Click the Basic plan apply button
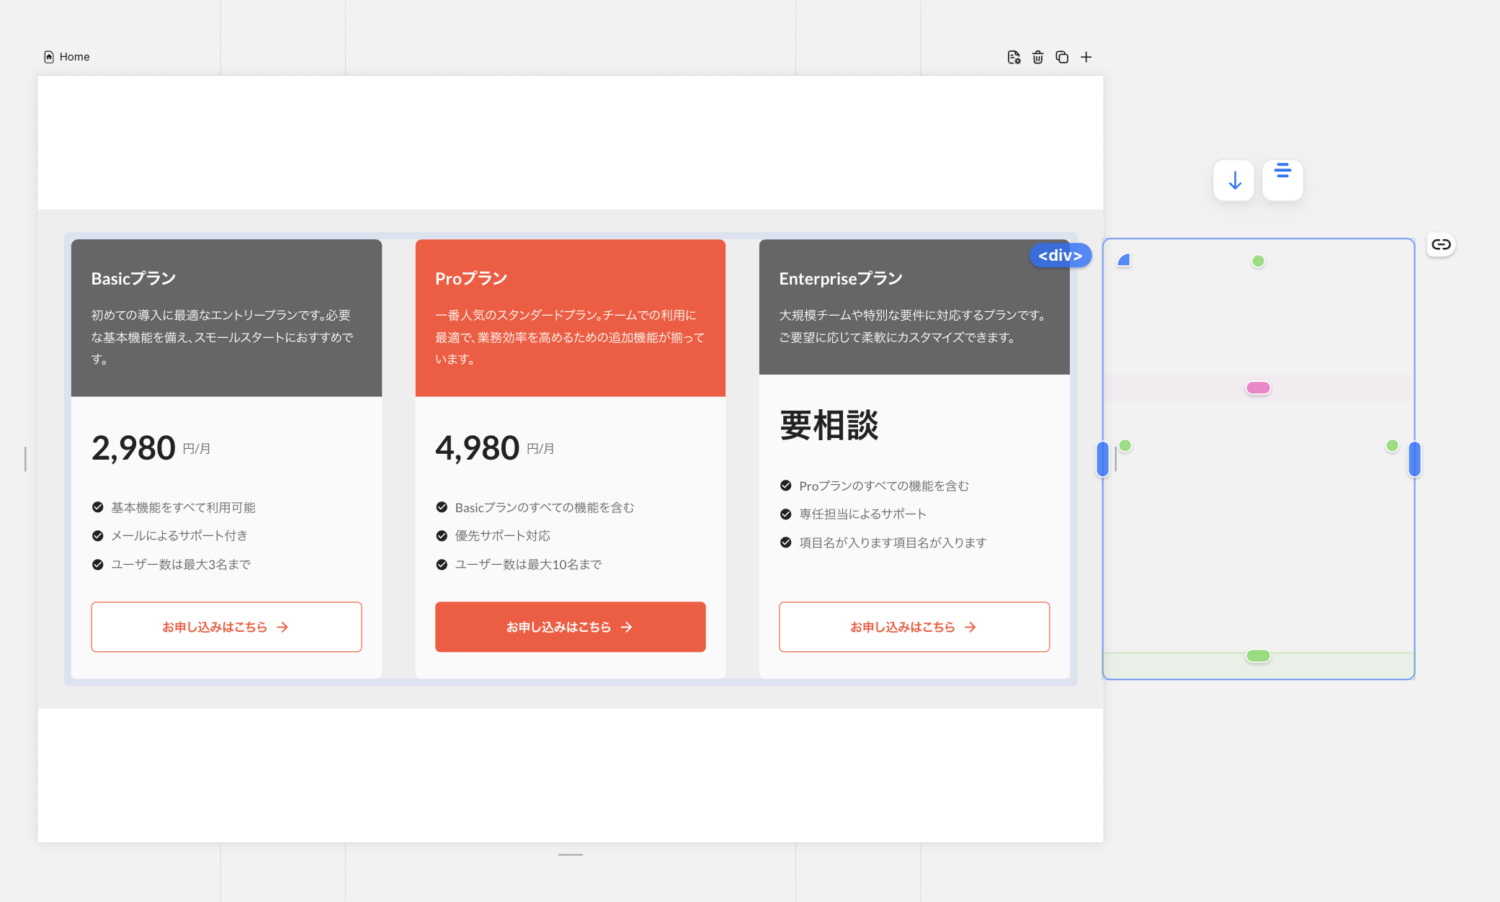 (226, 627)
